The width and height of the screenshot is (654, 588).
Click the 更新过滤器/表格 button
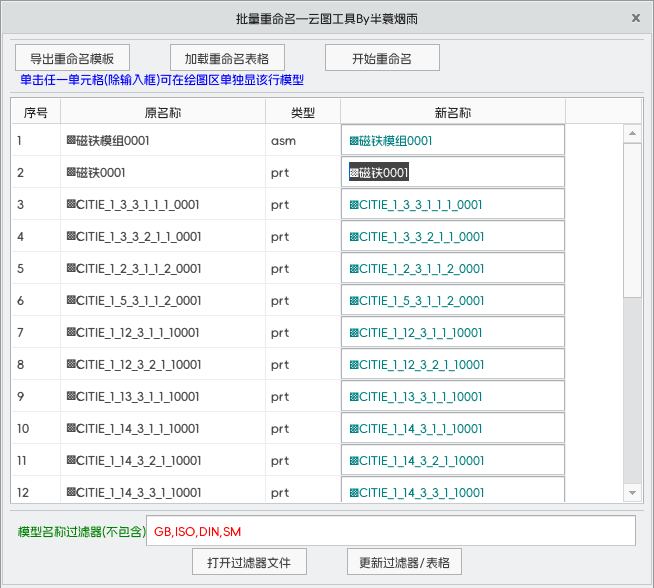click(x=404, y=562)
